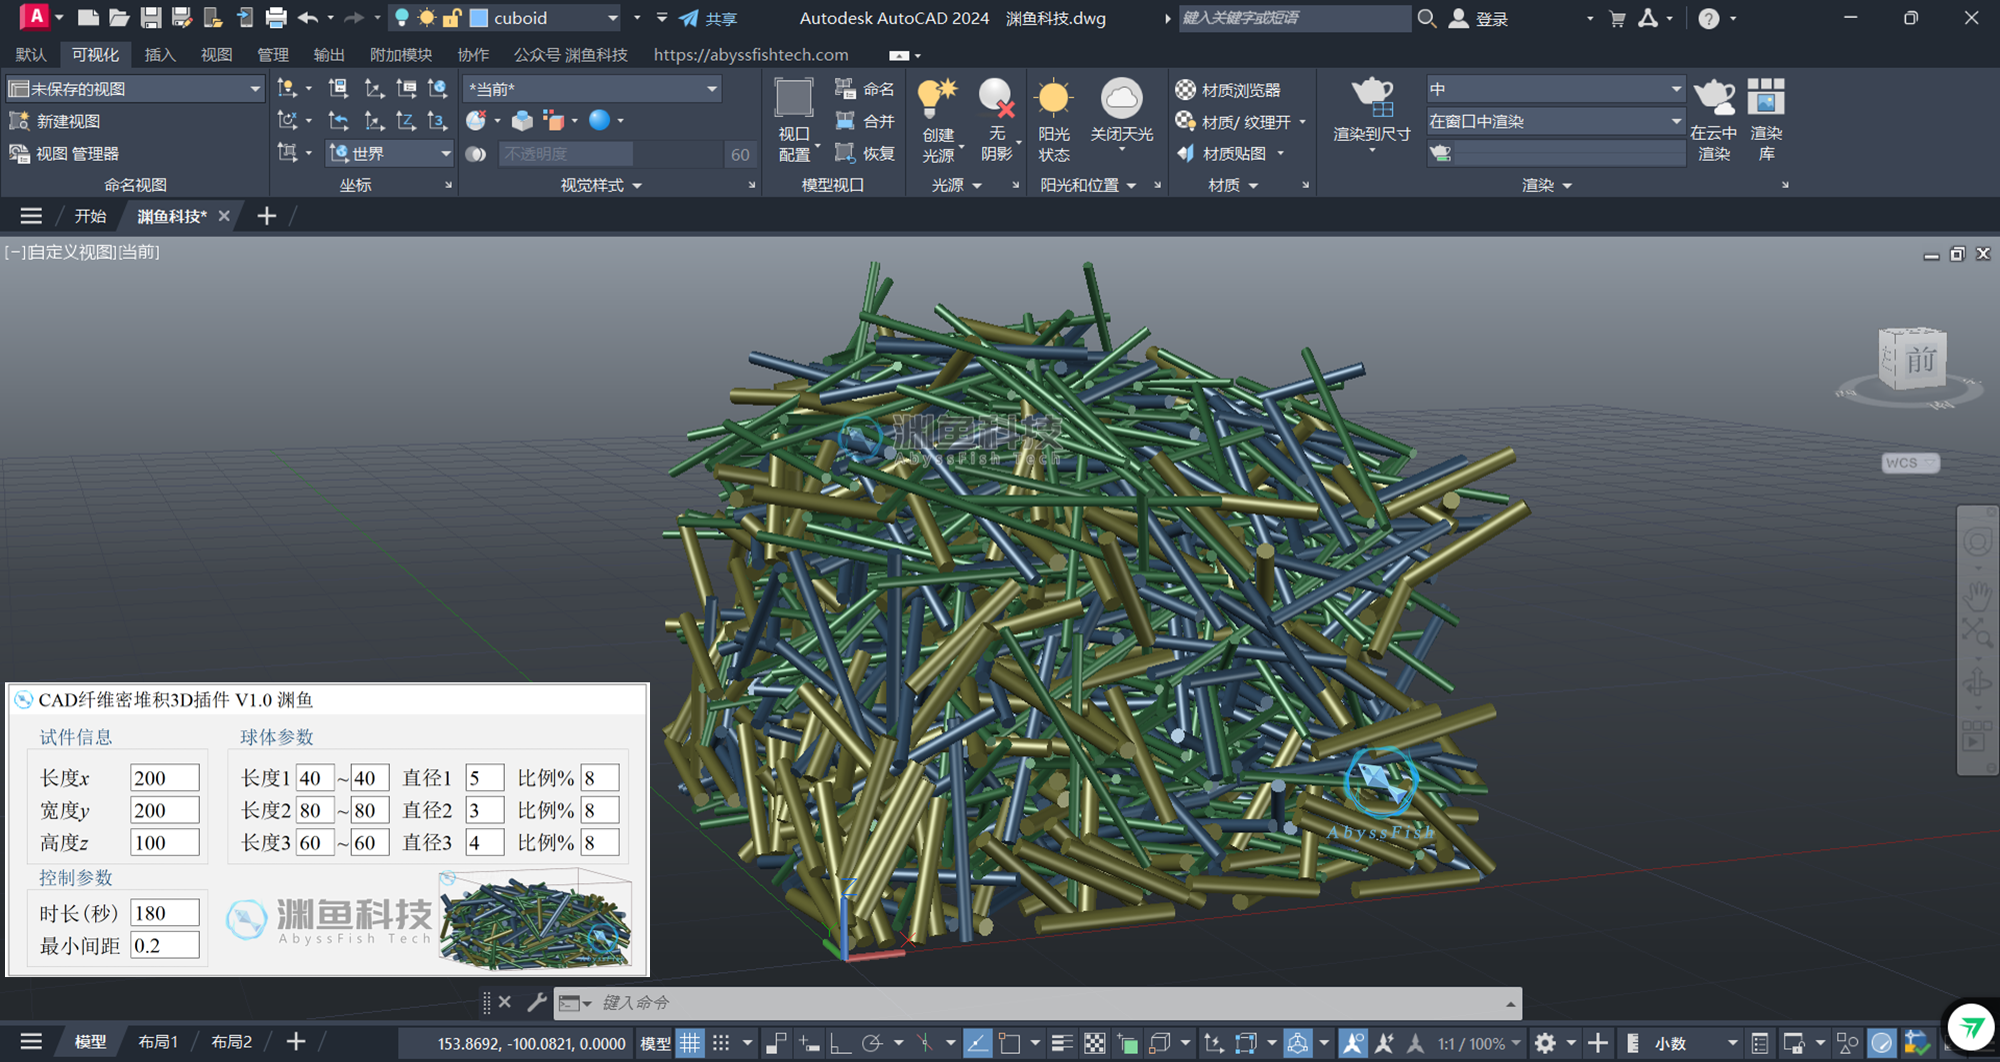Image resolution: width=2000 pixels, height=1062 pixels.
Task: Toggle transparency display in status bar
Action: 1095,1043
